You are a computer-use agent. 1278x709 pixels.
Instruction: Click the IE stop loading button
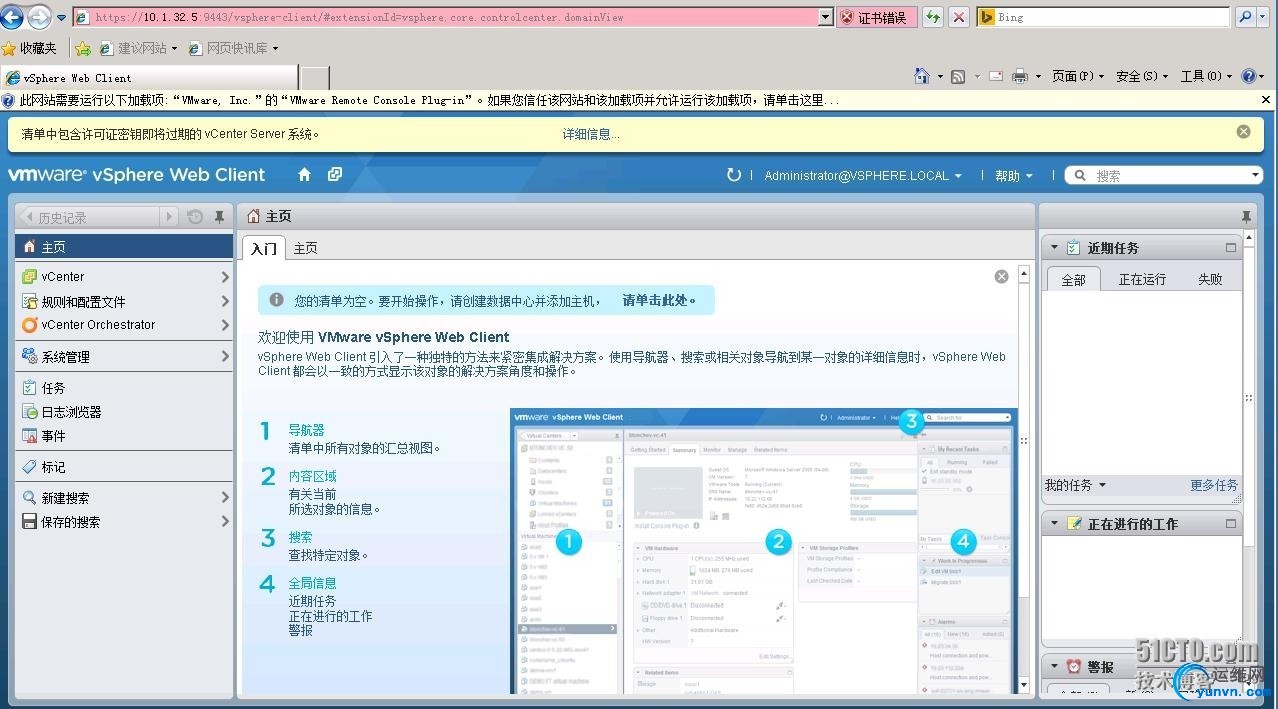(958, 17)
